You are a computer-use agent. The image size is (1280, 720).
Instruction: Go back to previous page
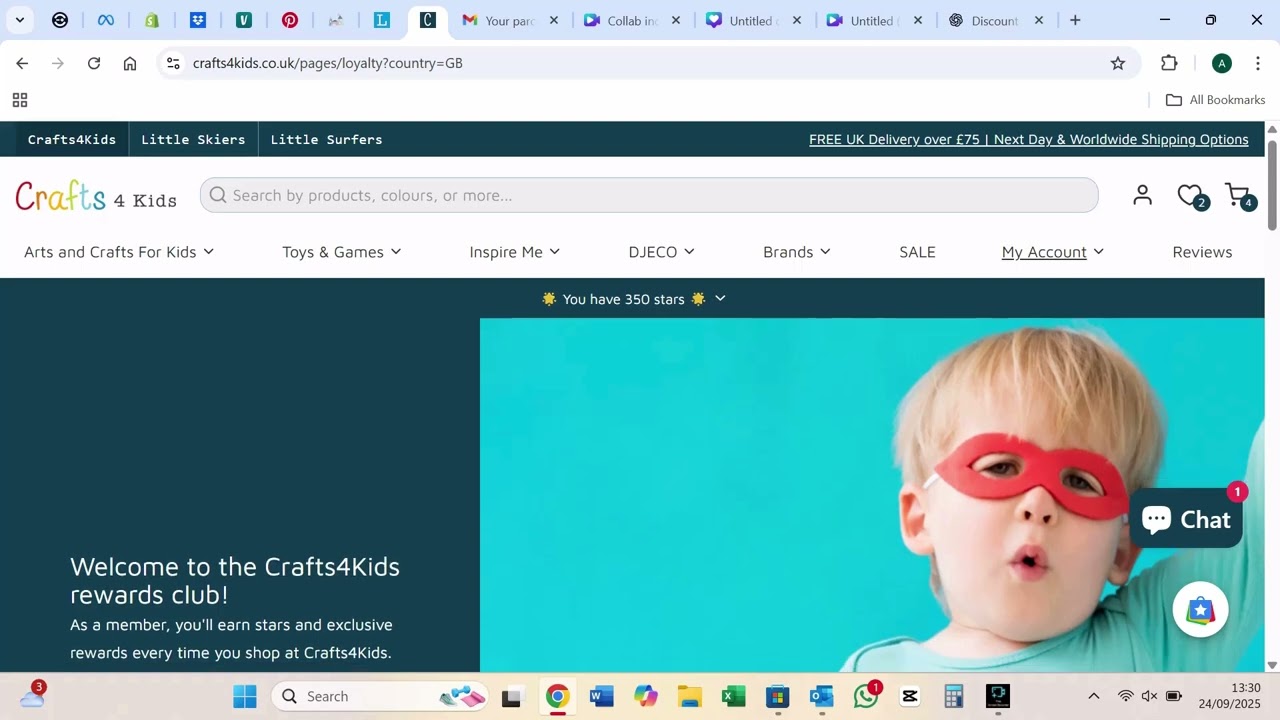22,63
